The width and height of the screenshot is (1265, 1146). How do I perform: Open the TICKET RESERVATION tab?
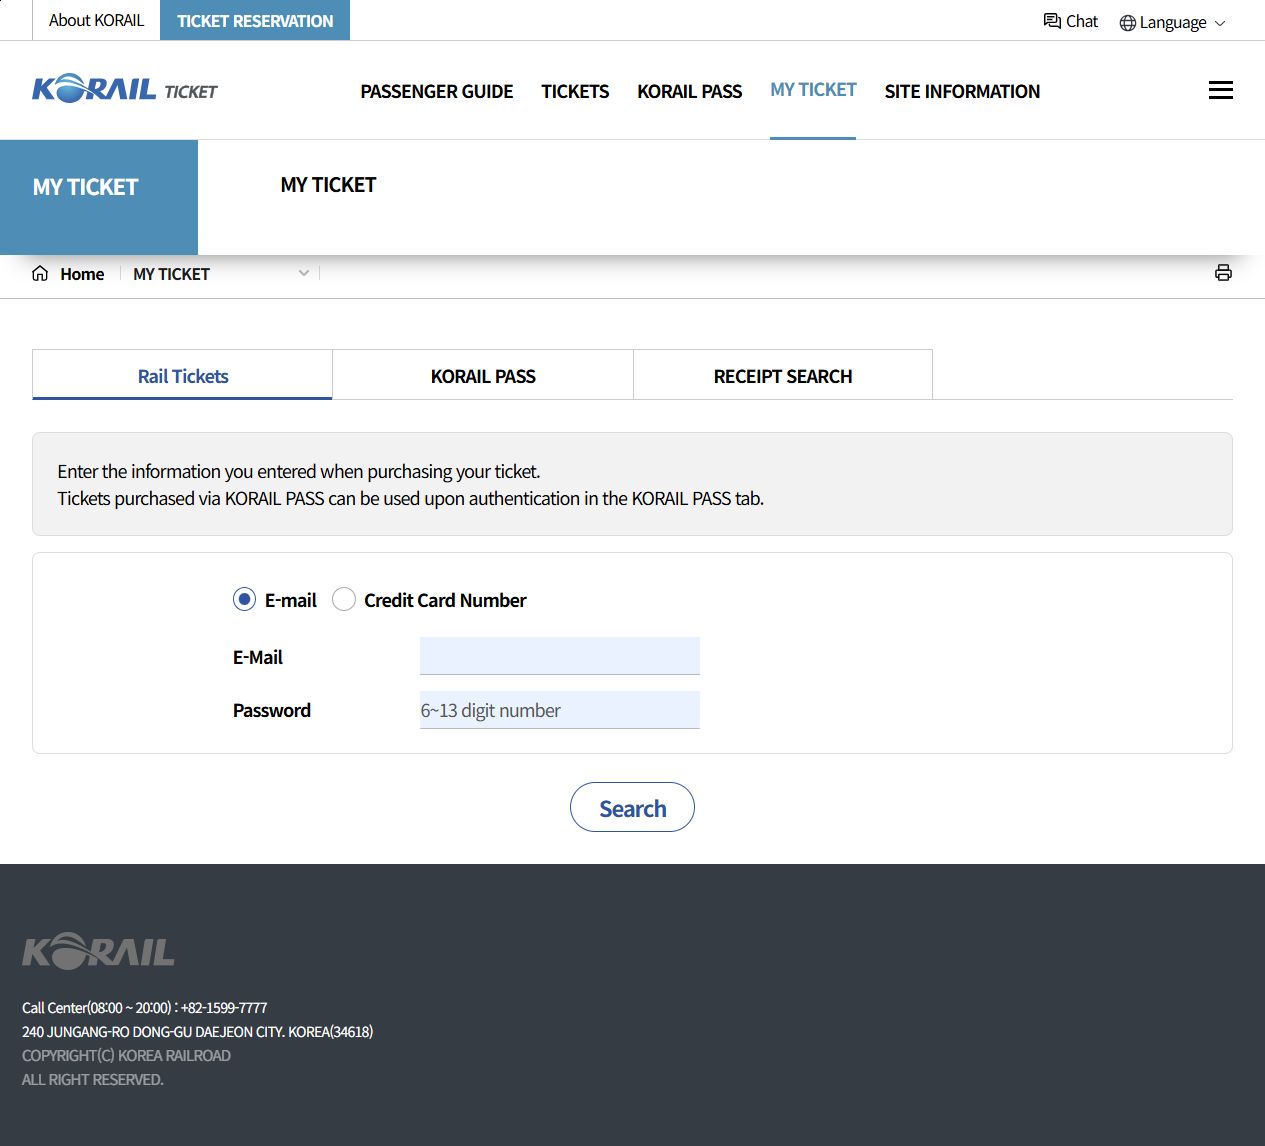point(255,20)
